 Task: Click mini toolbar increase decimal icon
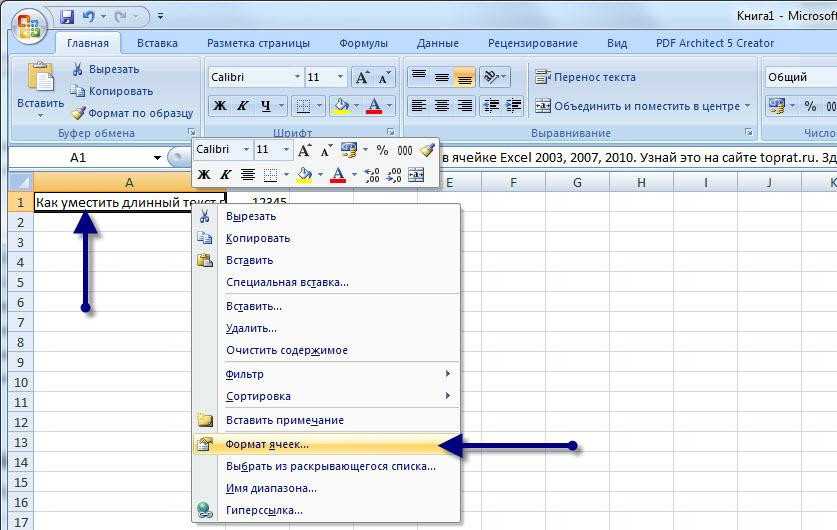[372, 175]
